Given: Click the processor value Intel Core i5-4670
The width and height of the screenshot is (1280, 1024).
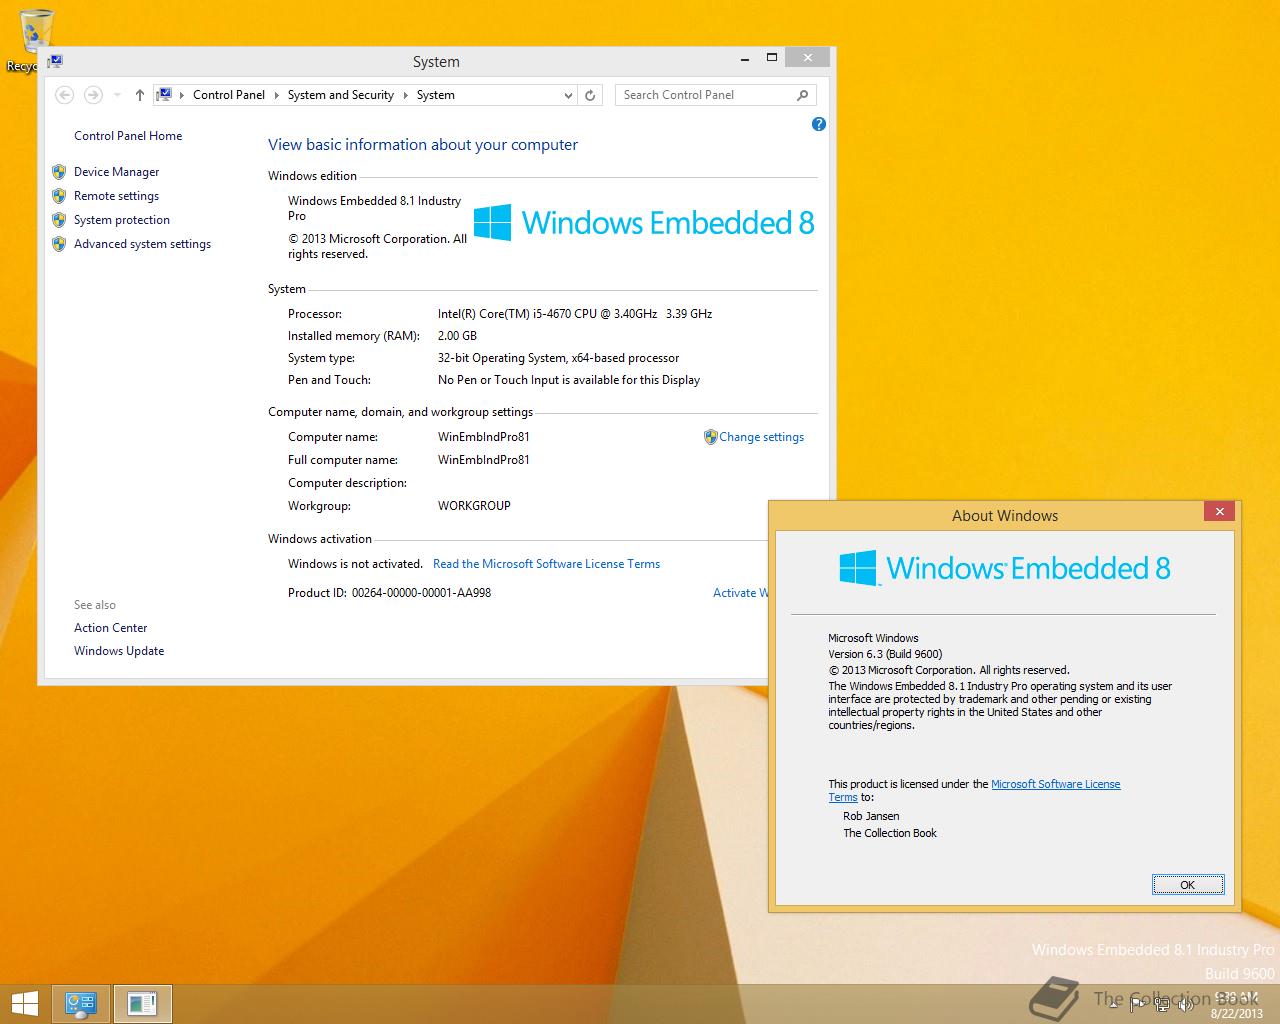Looking at the screenshot, I should (575, 314).
